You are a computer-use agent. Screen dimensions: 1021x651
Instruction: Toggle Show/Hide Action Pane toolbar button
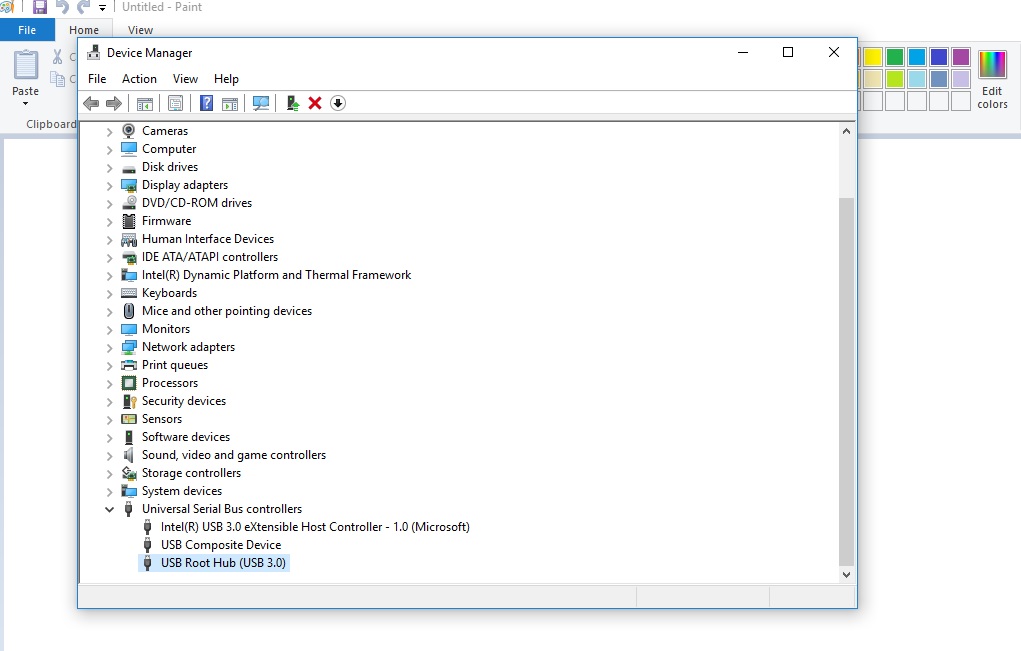pos(230,103)
